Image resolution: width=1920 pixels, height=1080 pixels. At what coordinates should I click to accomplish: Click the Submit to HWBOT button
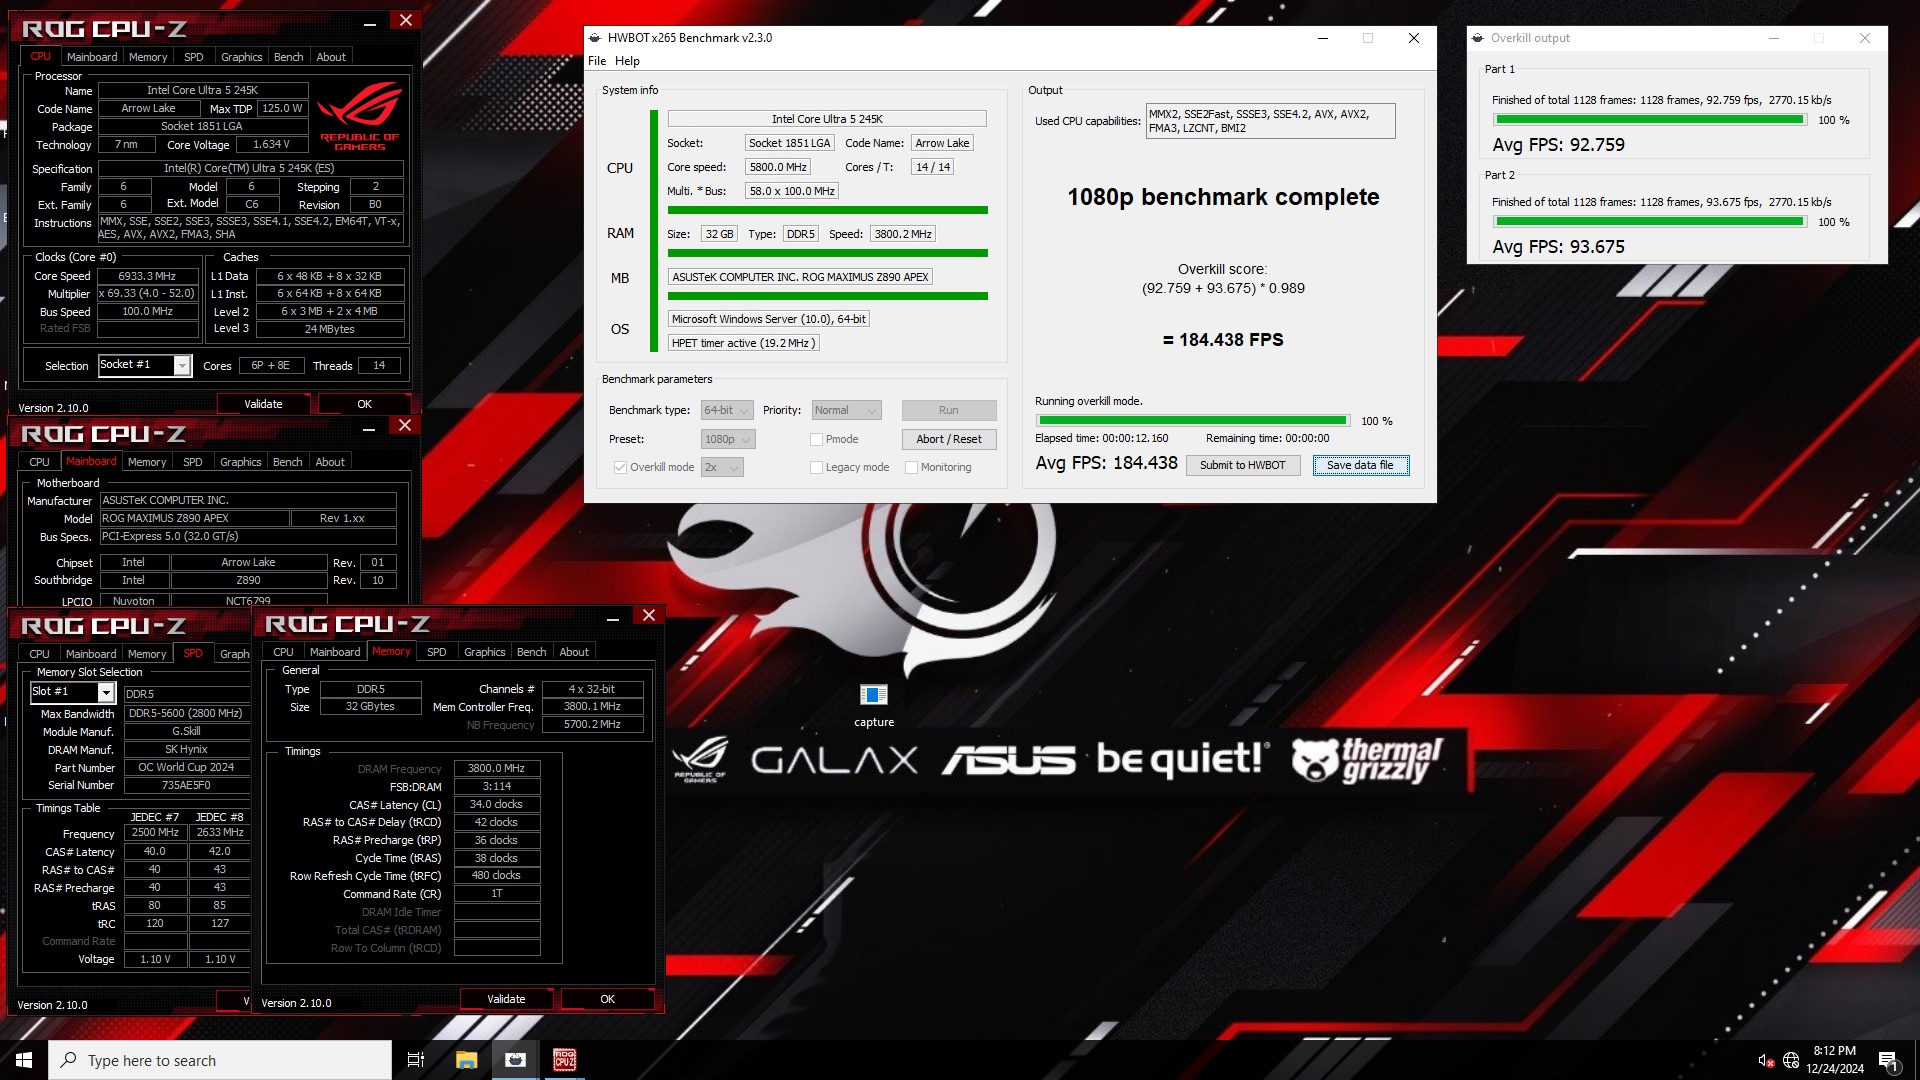[x=1242, y=465]
